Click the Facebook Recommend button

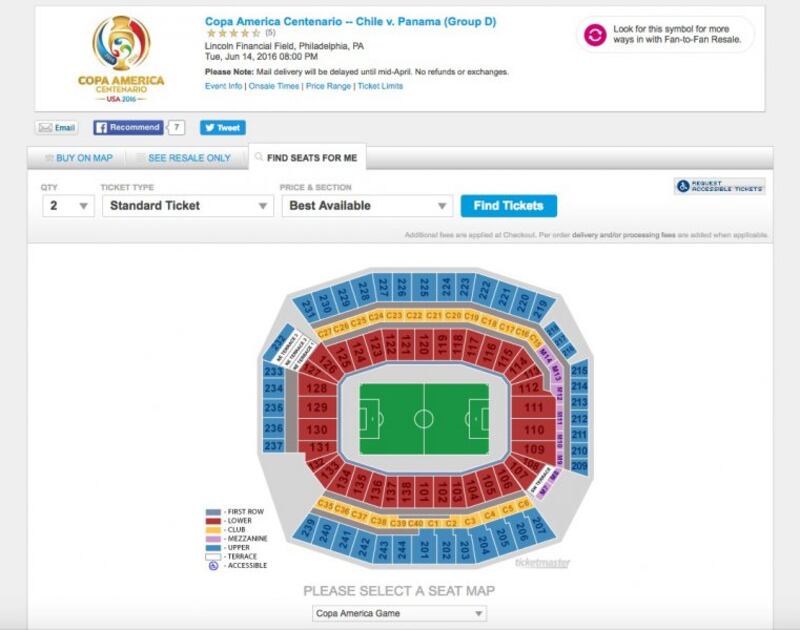[x=128, y=128]
